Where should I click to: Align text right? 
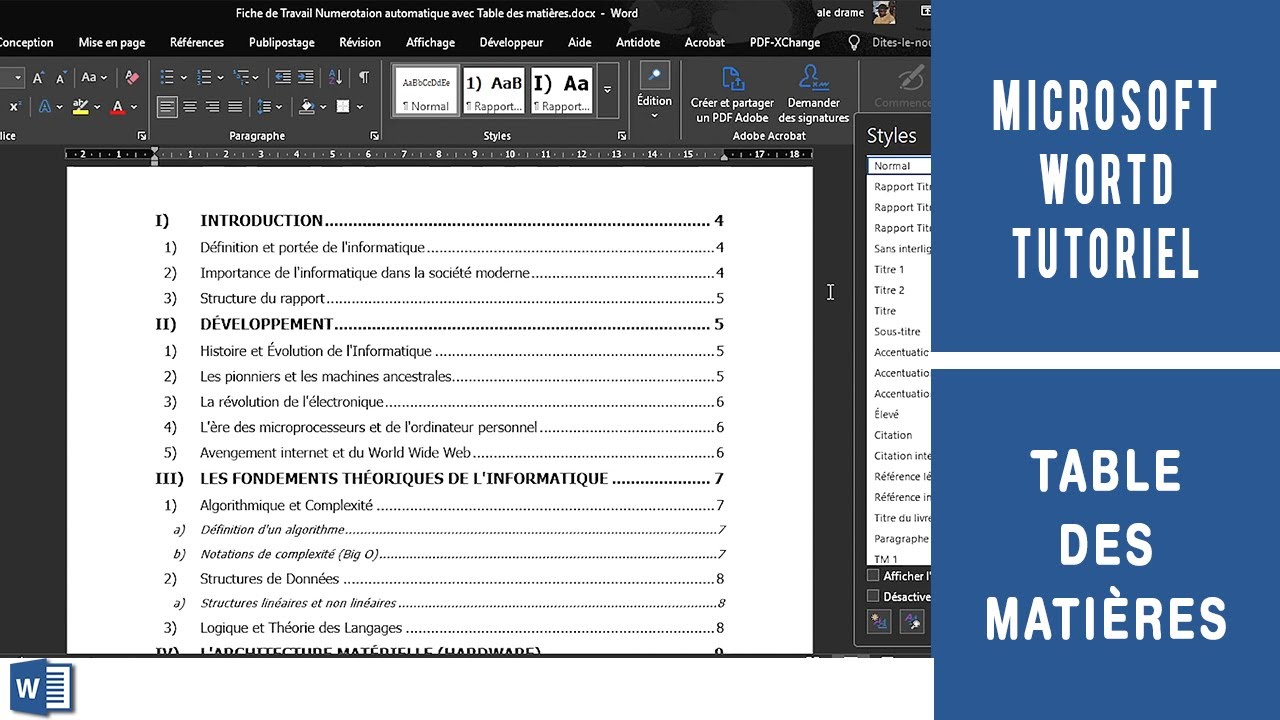coord(212,106)
